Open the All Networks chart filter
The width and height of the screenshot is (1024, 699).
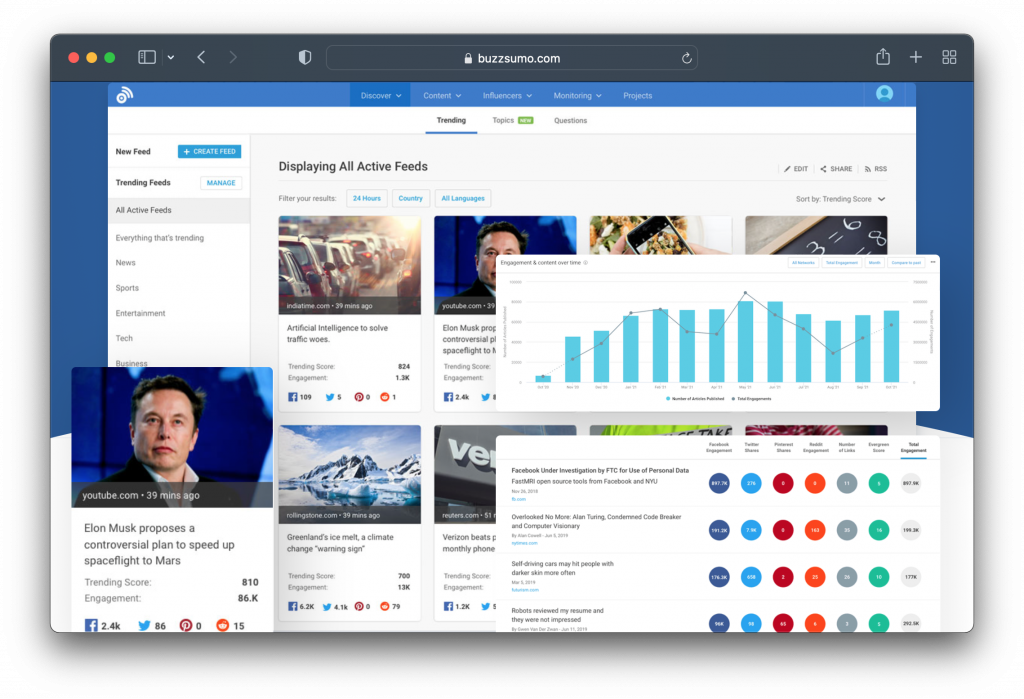[x=803, y=263]
